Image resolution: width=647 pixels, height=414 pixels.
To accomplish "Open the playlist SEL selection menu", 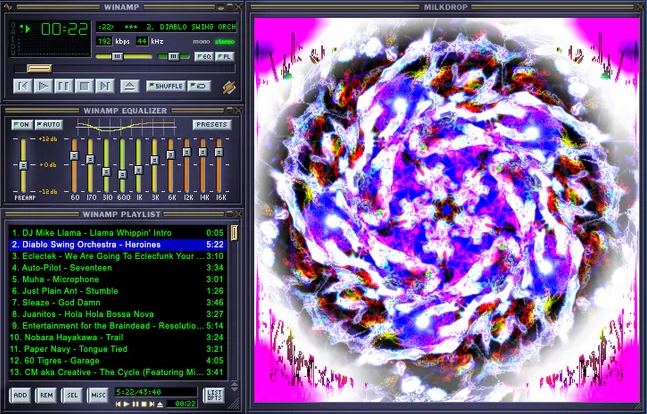I will [x=72, y=395].
